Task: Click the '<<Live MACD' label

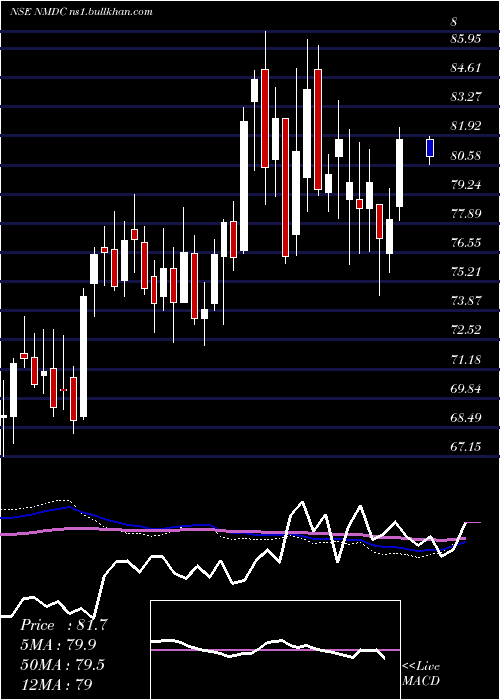Action: [421, 674]
